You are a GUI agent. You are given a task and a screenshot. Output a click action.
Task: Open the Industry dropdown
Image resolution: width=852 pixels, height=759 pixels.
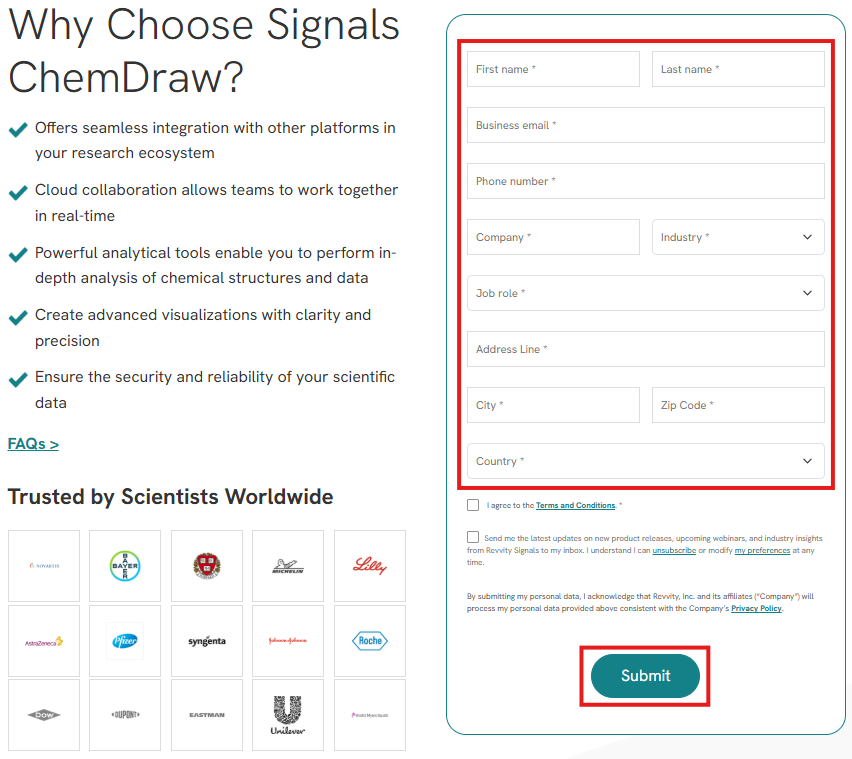(738, 237)
